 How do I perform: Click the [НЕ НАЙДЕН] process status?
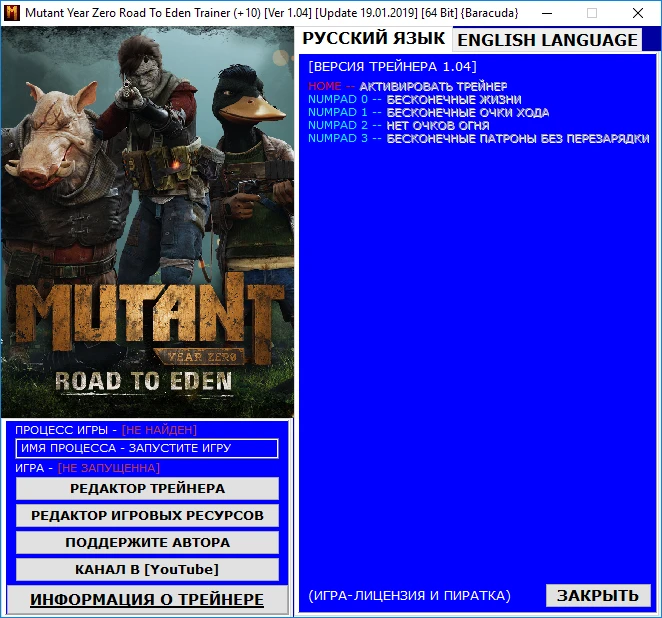point(159,430)
